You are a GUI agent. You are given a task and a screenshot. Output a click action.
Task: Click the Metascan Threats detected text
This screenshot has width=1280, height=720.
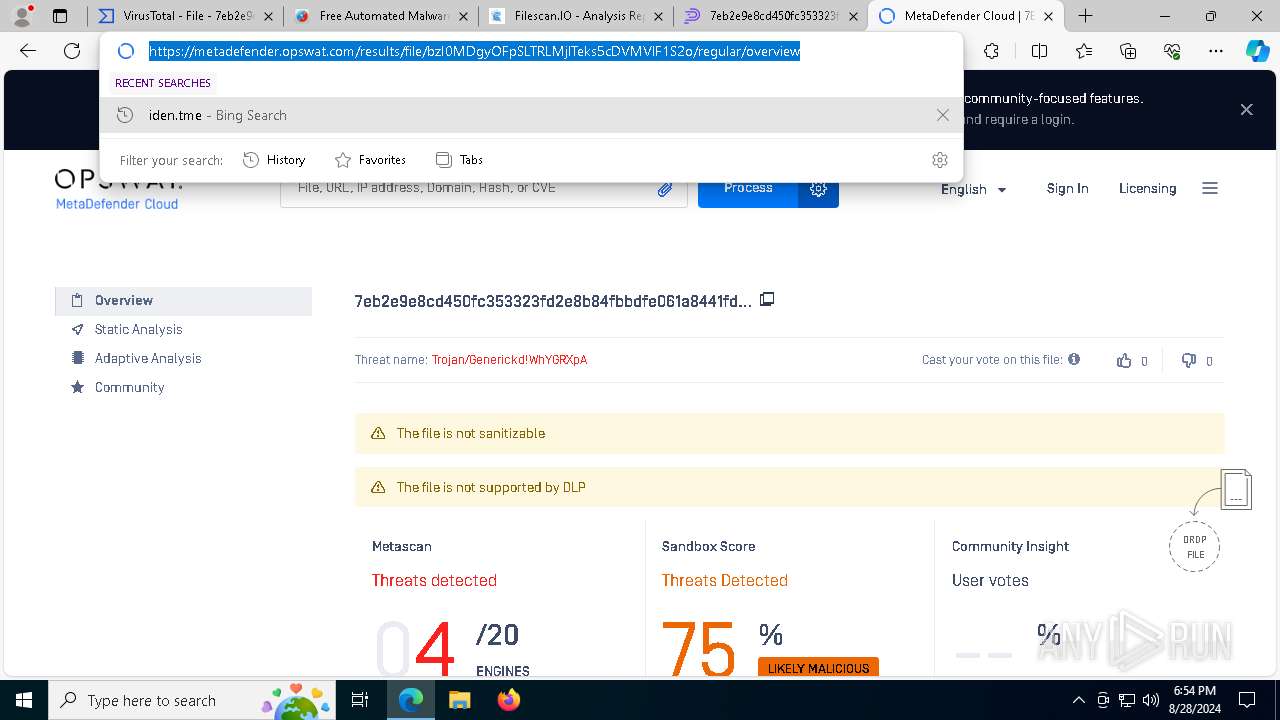pos(434,580)
